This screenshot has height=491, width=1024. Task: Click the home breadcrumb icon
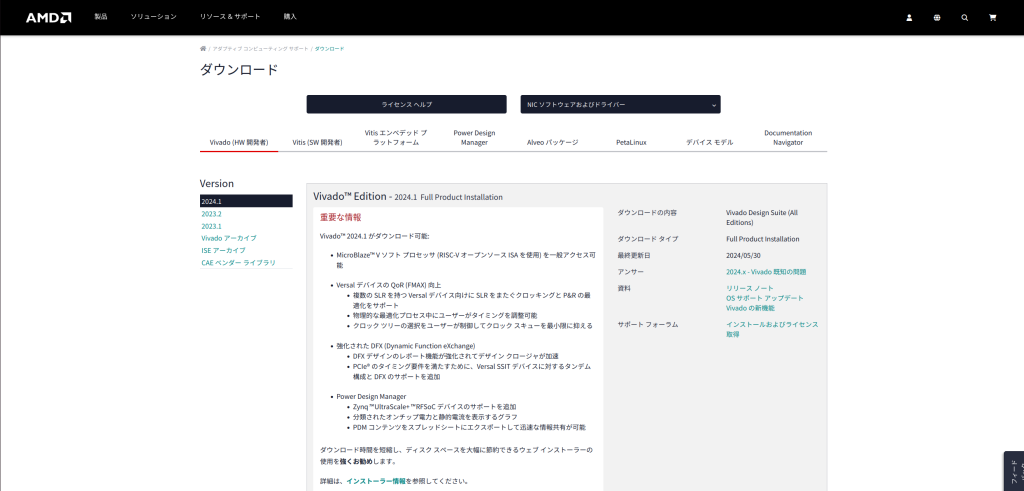pyautogui.click(x=203, y=48)
